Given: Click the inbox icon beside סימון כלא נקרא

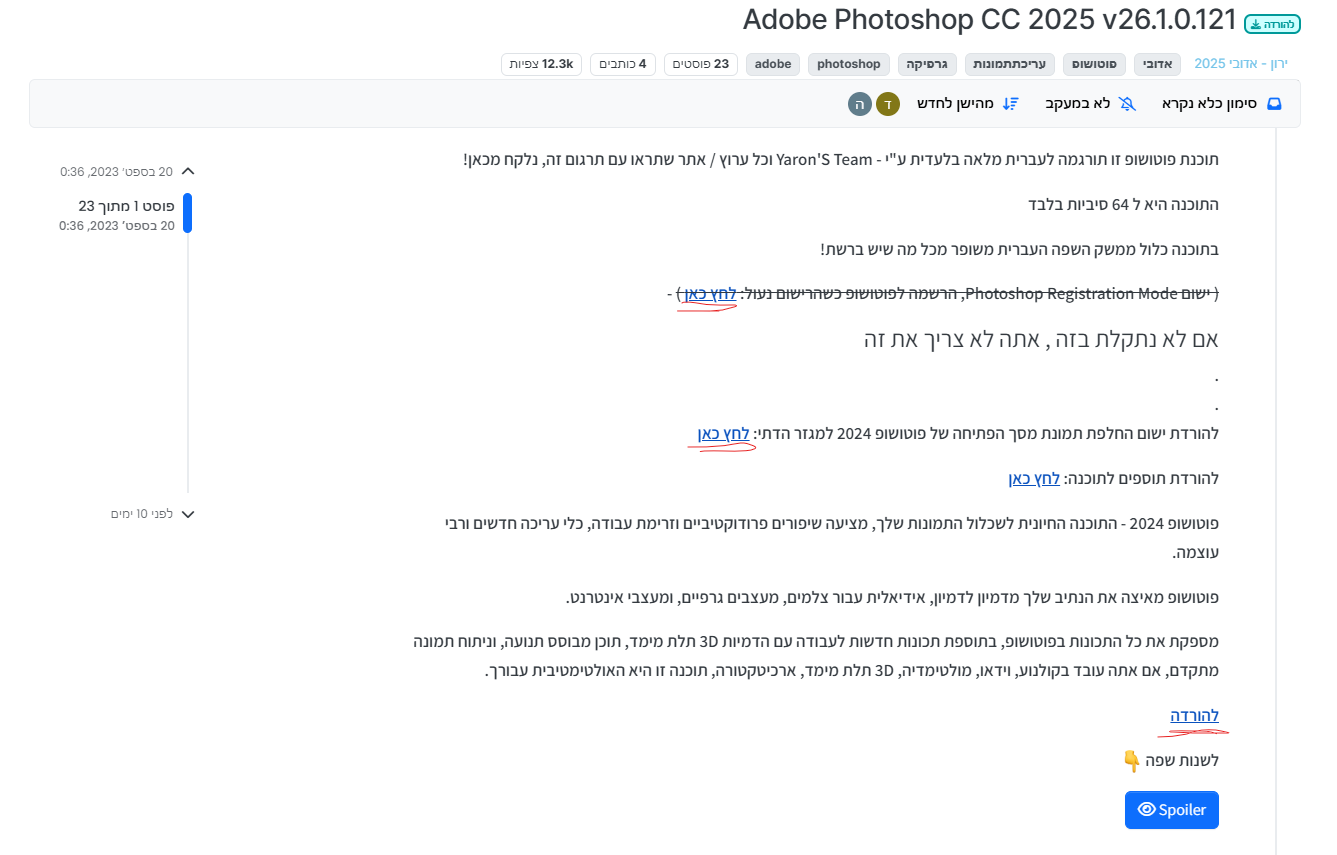Looking at the screenshot, I should [x=1274, y=103].
